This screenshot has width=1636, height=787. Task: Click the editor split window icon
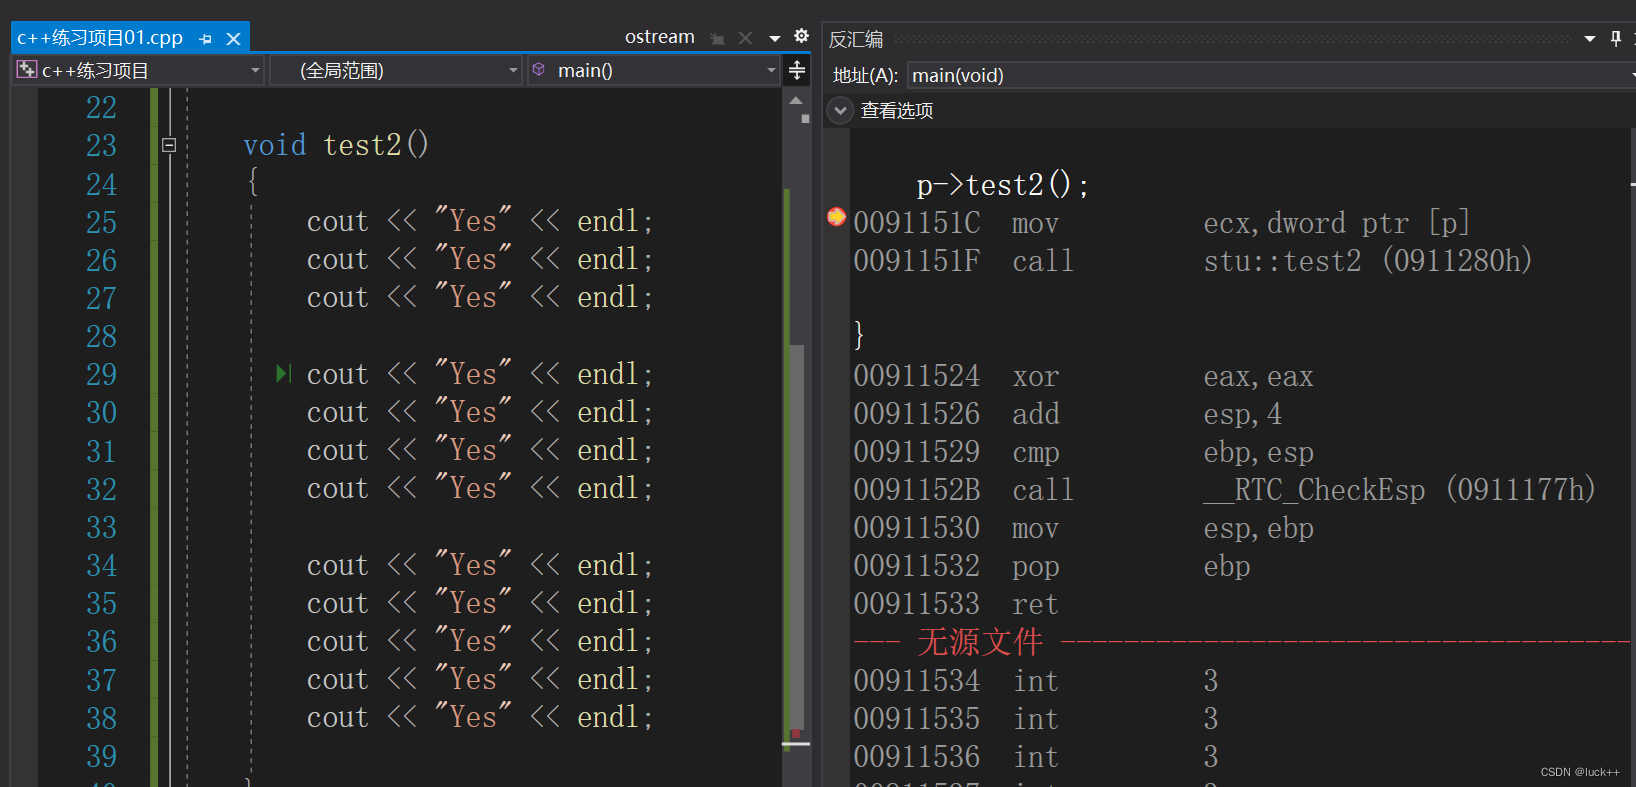tap(797, 70)
